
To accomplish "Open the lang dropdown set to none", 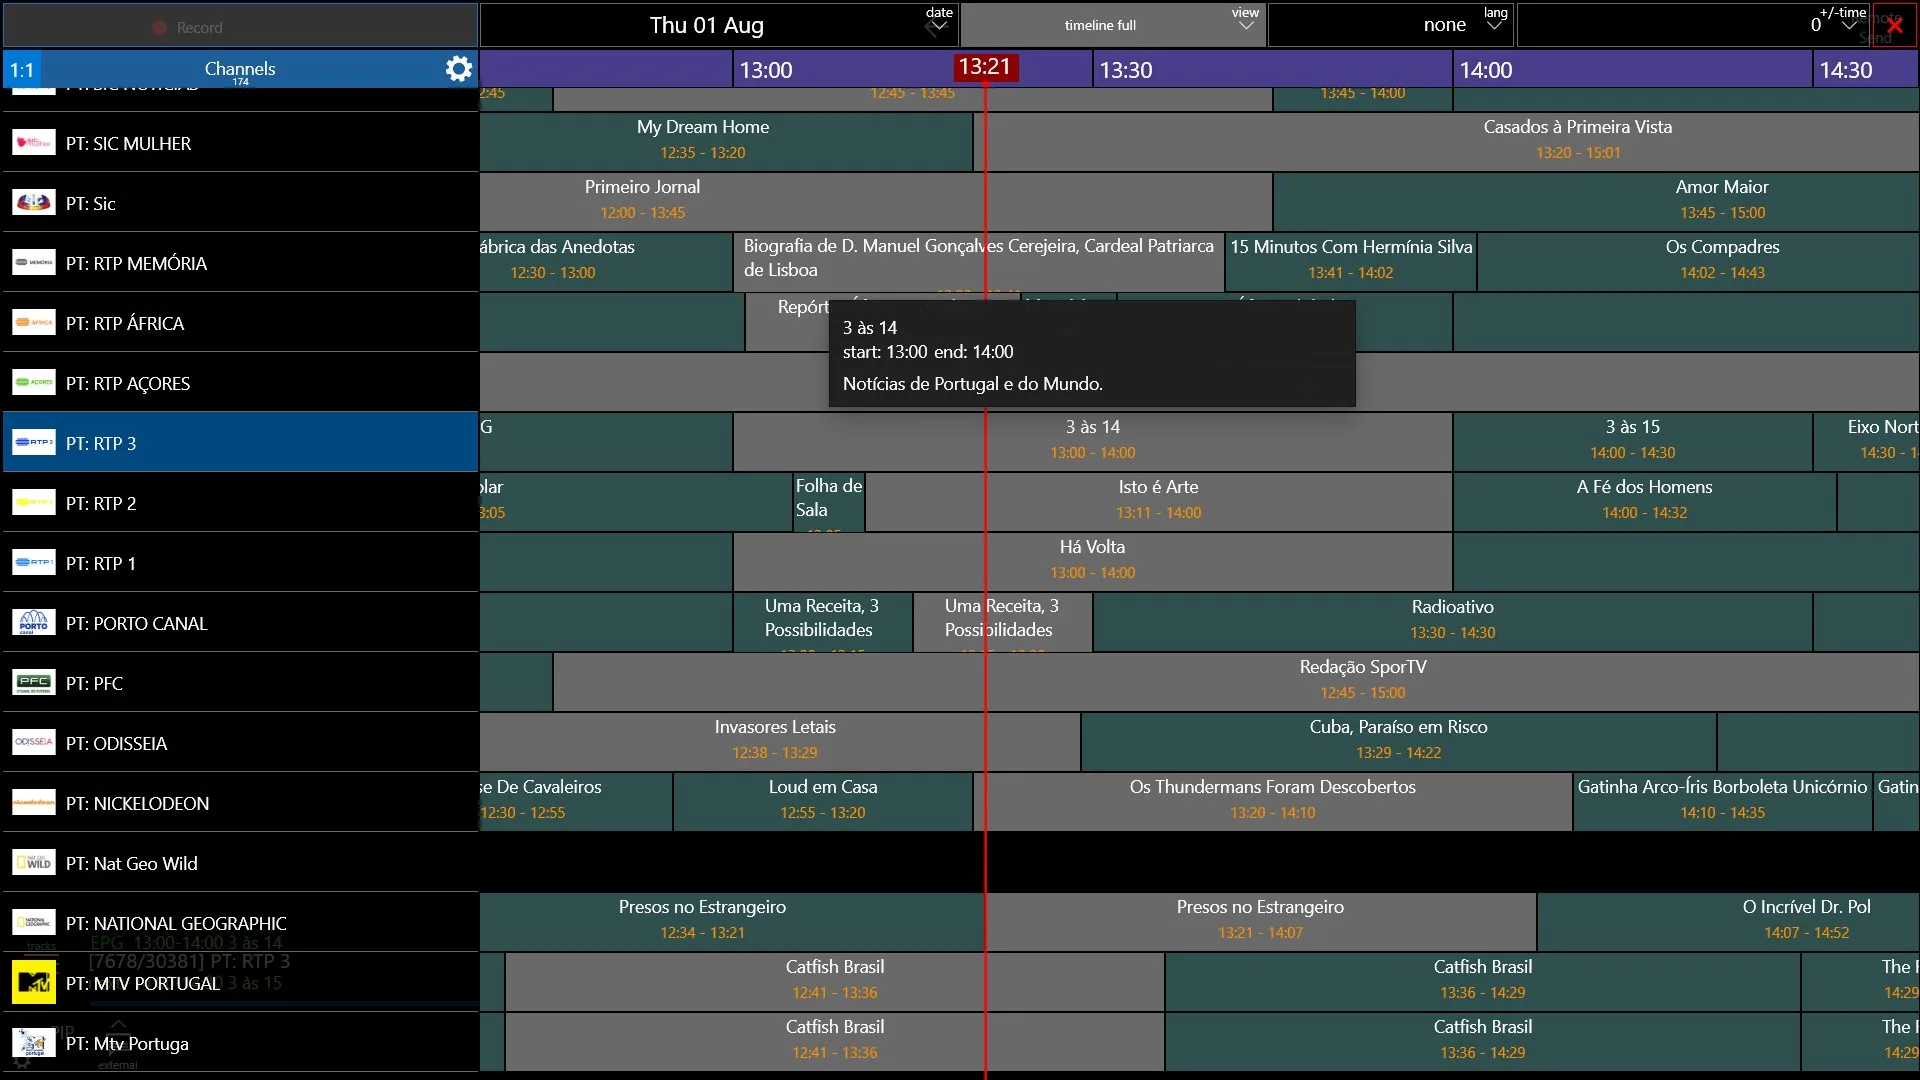I will click(x=1391, y=25).
